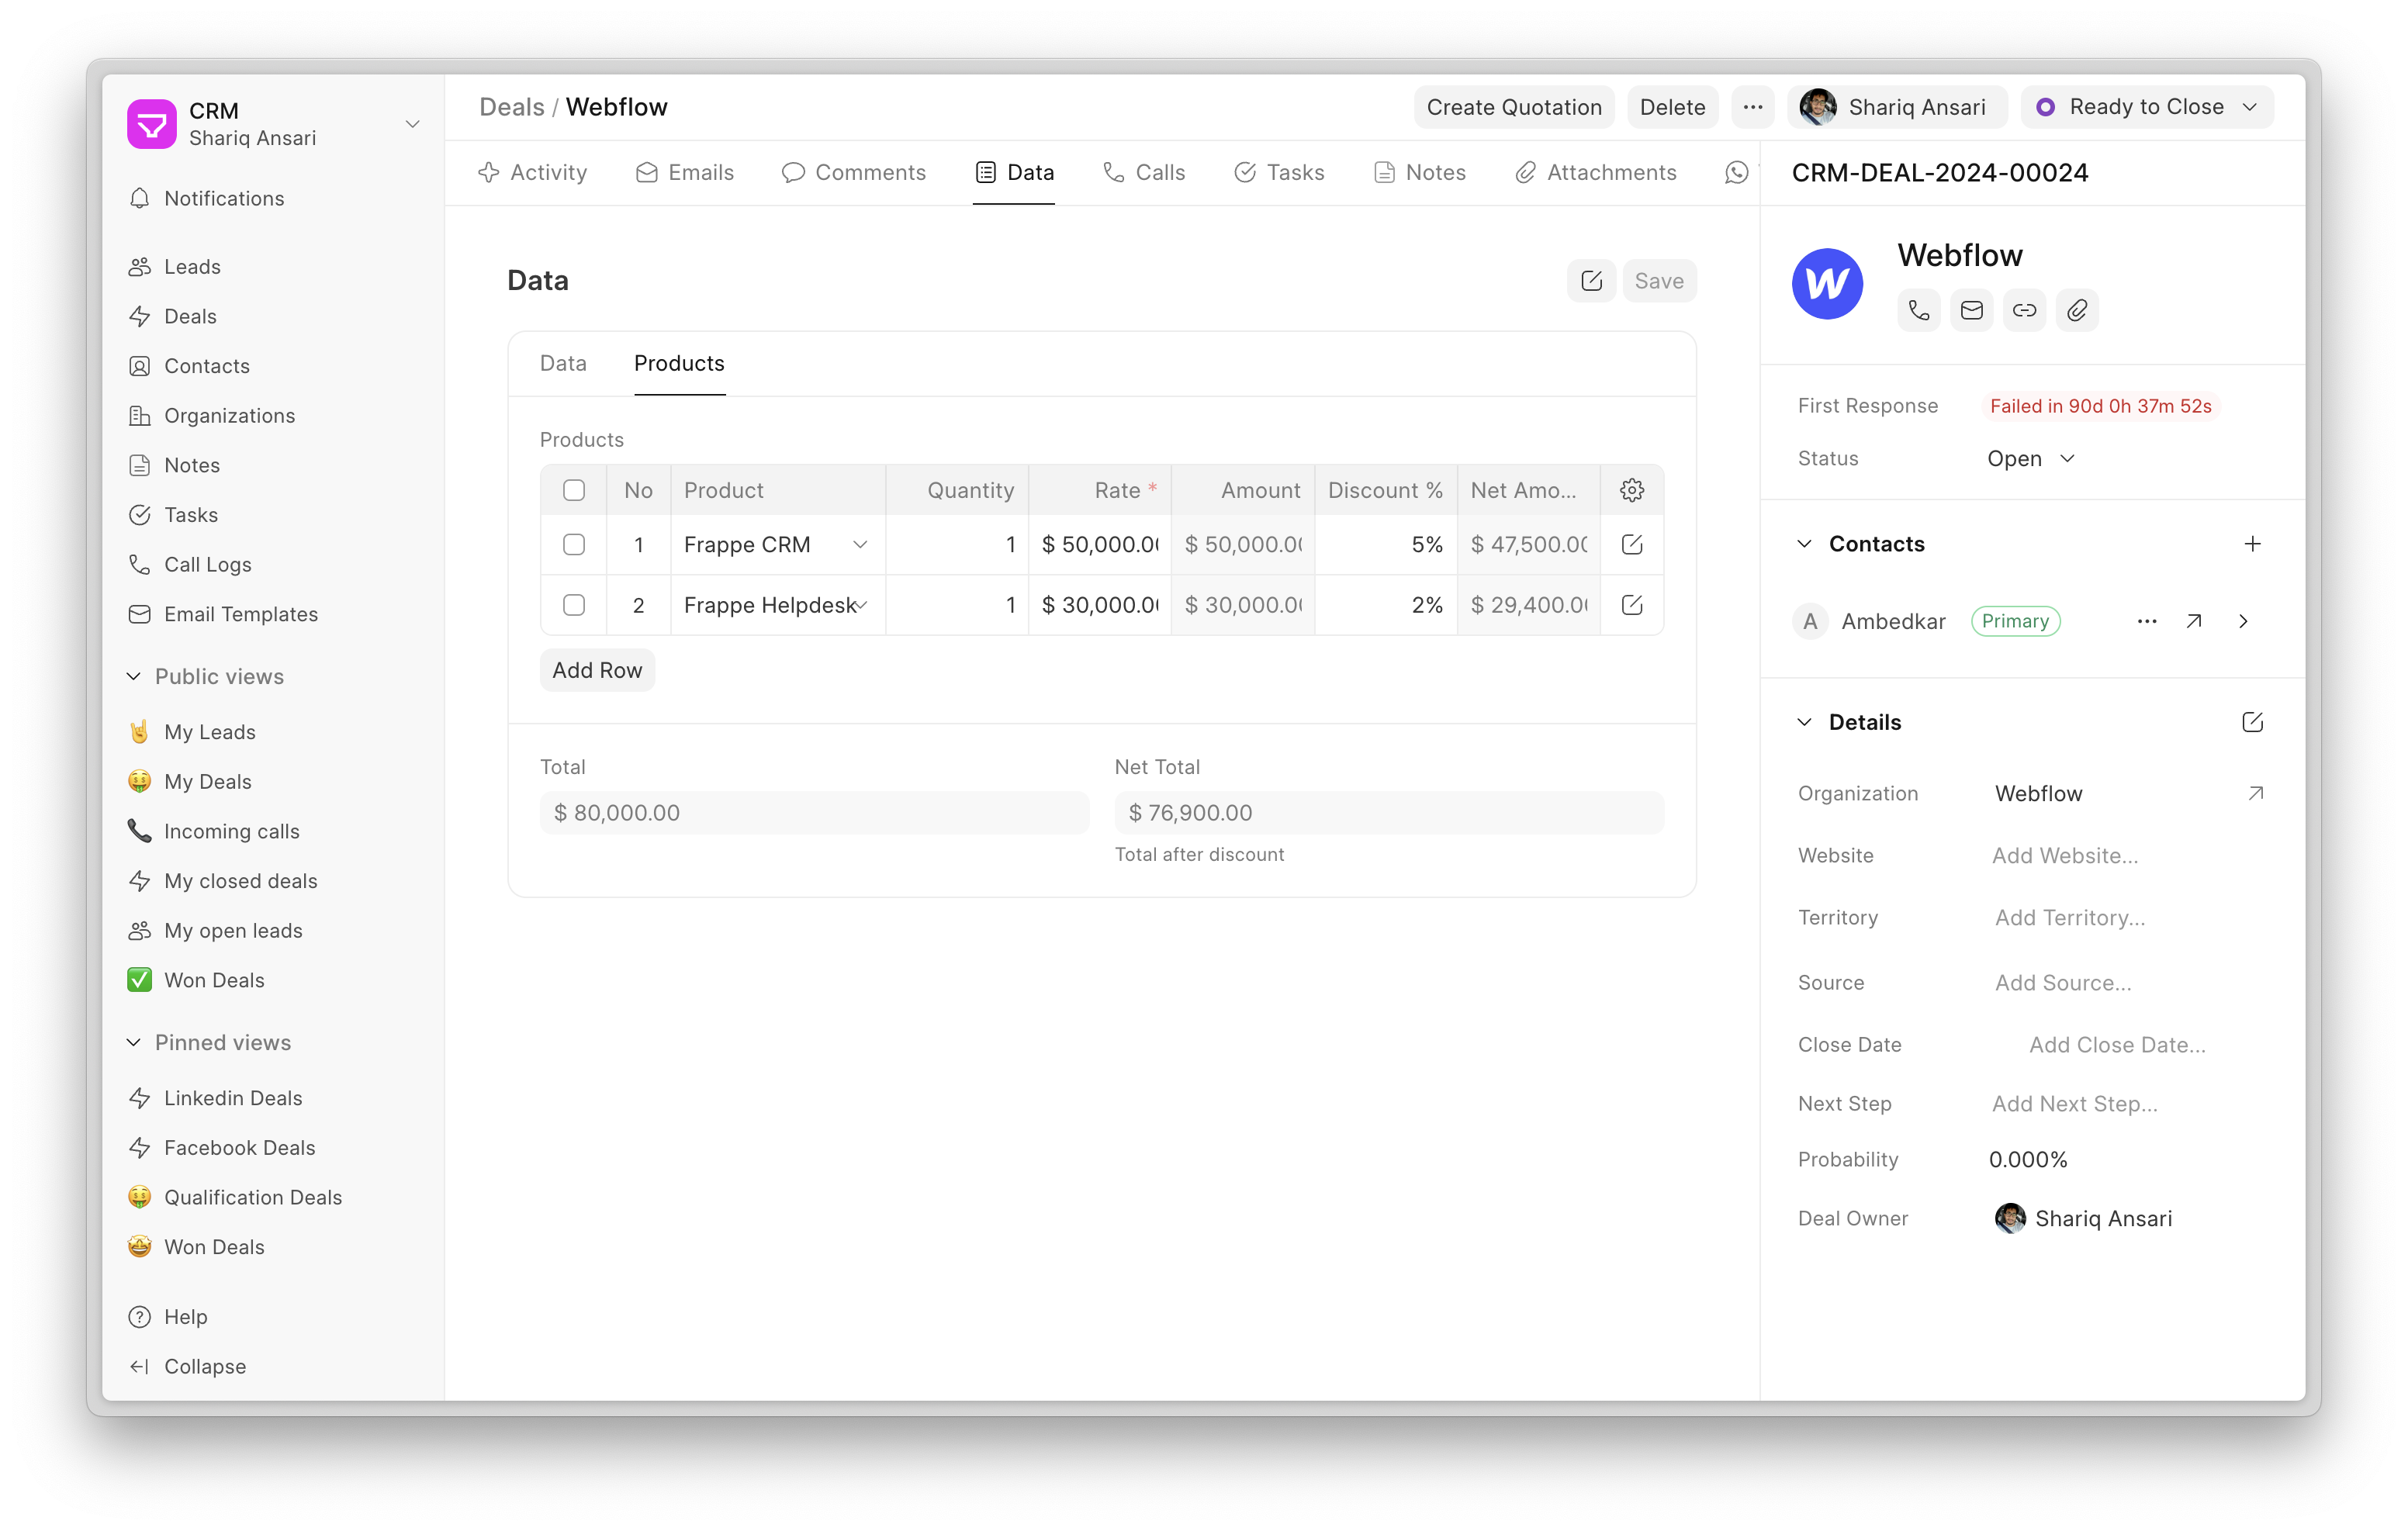Expand the Ambedkar contact chevron
This screenshot has width=2408, height=1531.
click(x=2243, y=621)
